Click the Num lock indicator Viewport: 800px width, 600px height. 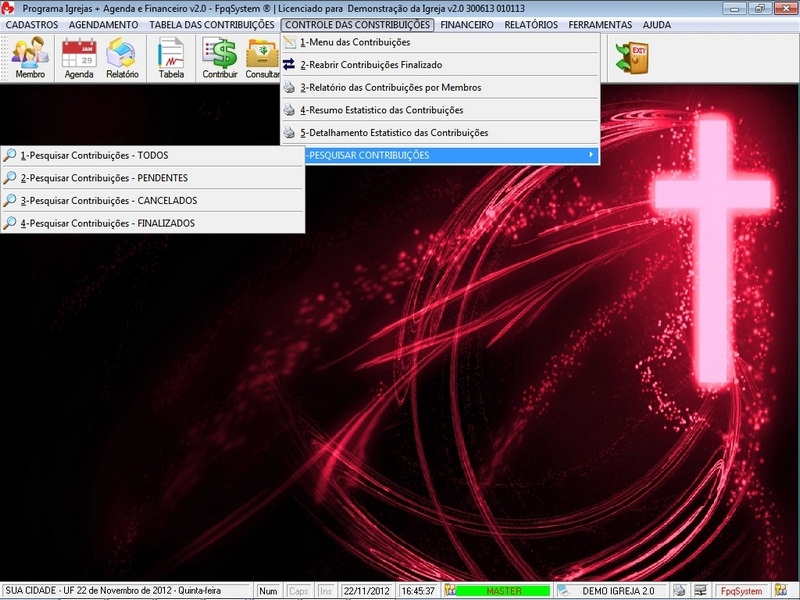pyautogui.click(x=268, y=591)
